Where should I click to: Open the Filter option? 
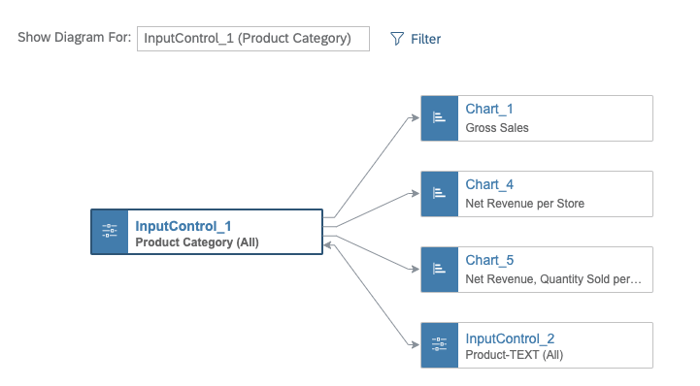coord(416,39)
